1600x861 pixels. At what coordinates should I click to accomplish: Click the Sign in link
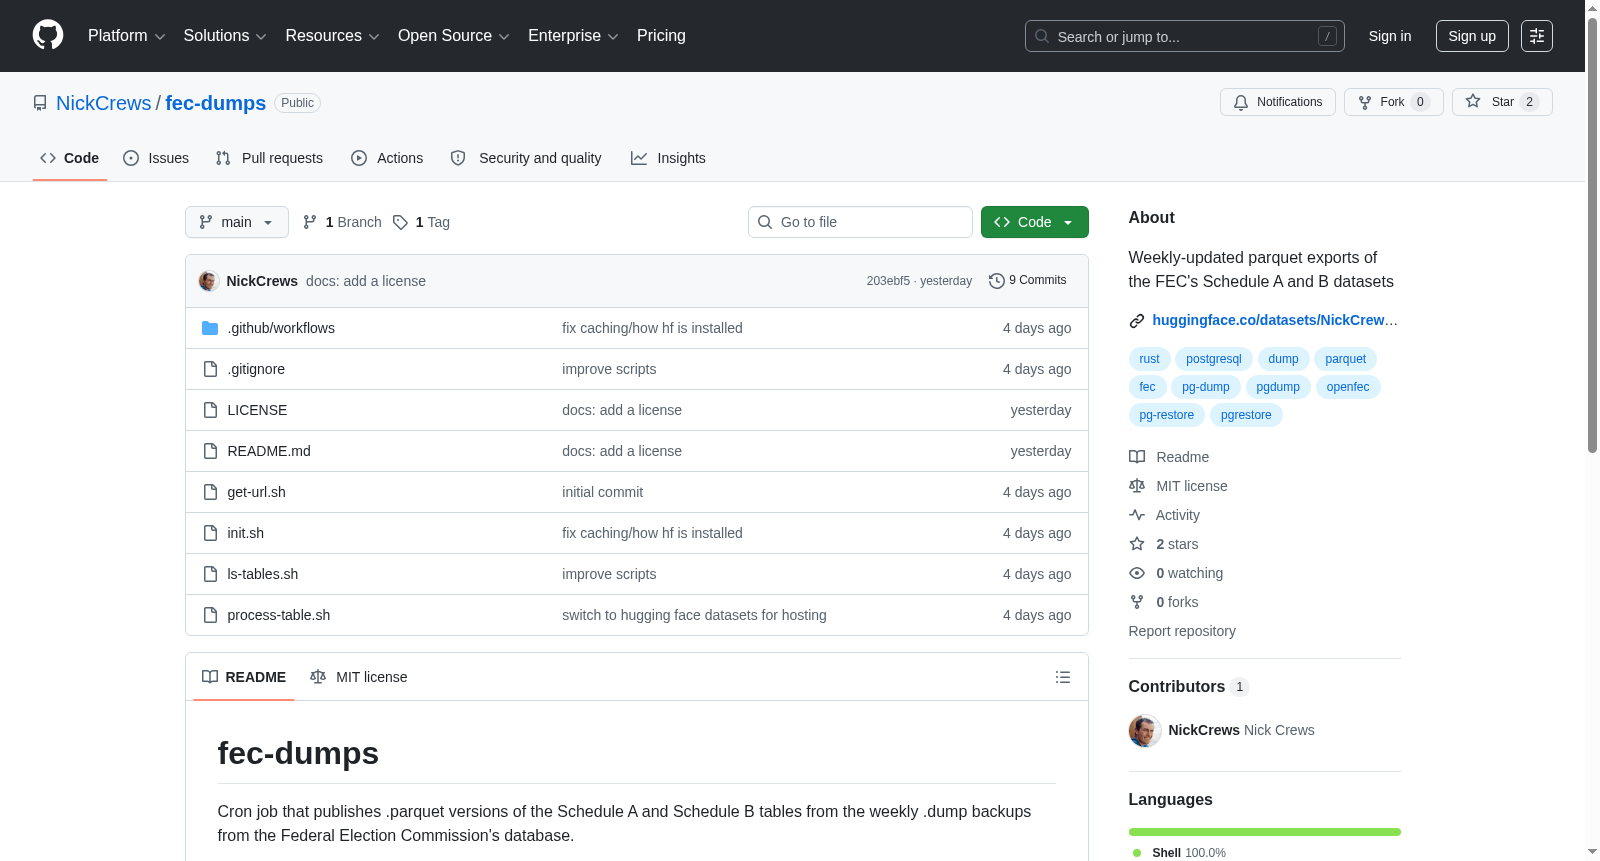[x=1390, y=36]
